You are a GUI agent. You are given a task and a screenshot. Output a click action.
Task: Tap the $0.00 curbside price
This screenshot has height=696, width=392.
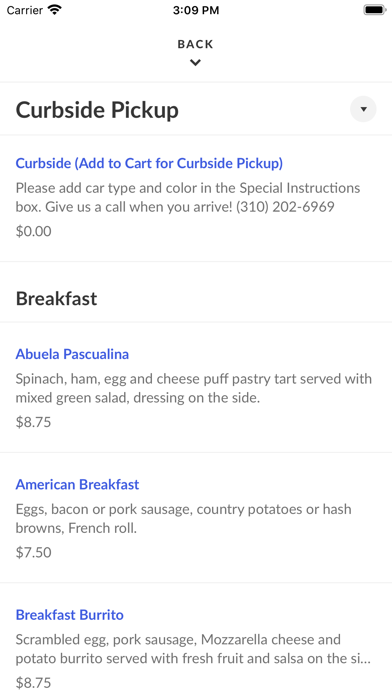pos(34,231)
